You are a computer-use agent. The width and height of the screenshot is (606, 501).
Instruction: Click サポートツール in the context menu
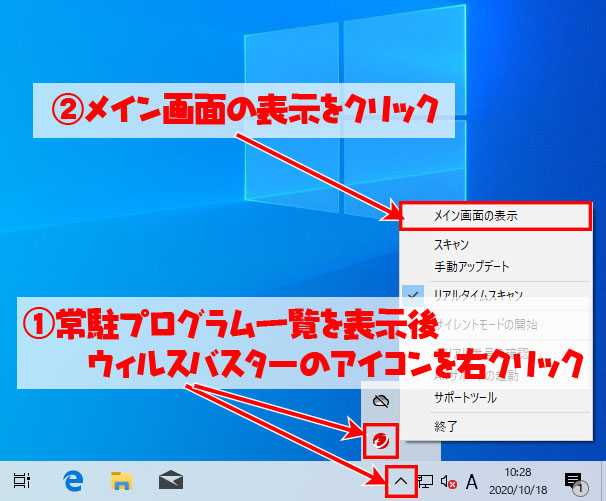tap(495, 397)
